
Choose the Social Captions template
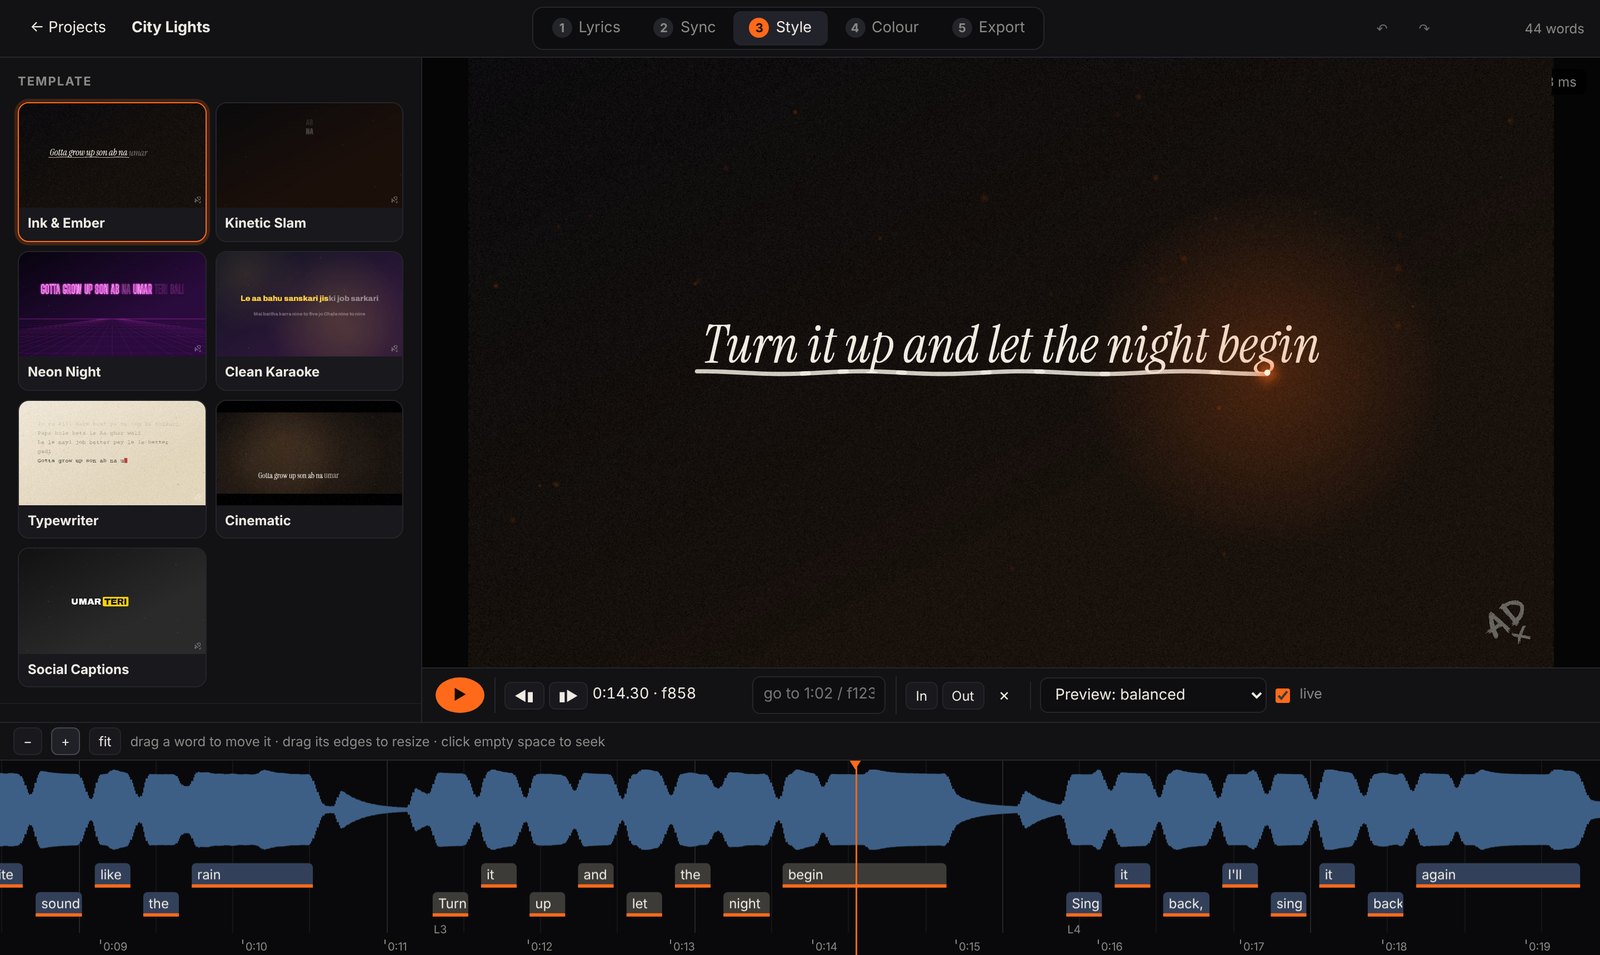(112, 617)
